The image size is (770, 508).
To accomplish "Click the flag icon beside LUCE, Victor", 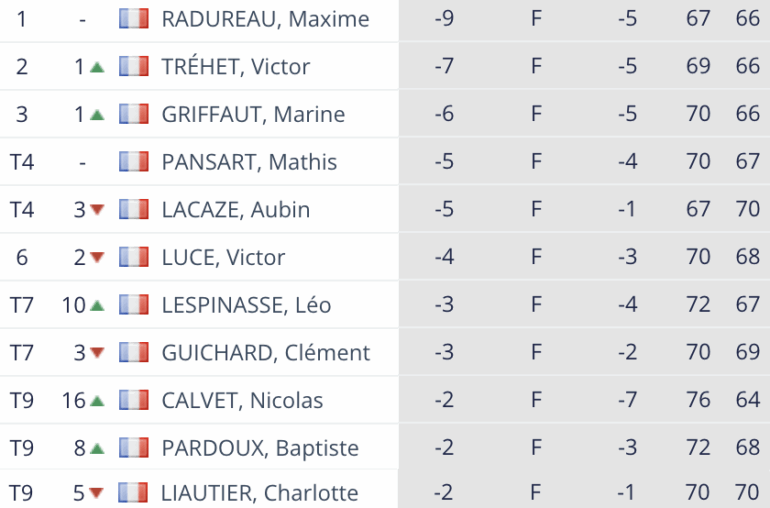I will [x=133, y=258].
